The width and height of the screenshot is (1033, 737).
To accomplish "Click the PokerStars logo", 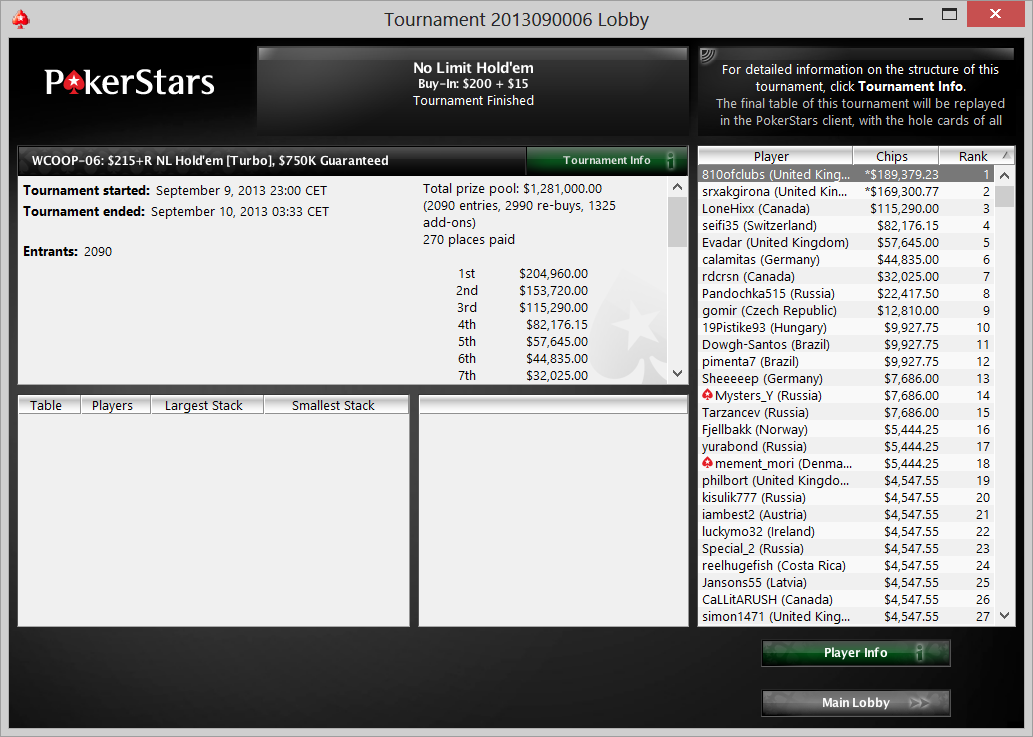I will pyautogui.click(x=130, y=82).
